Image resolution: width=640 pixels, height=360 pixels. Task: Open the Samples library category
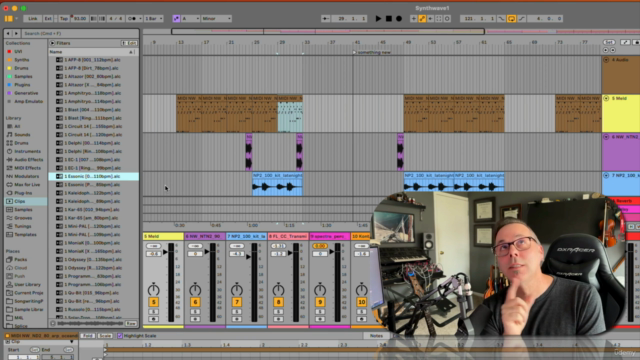click(23, 209)
